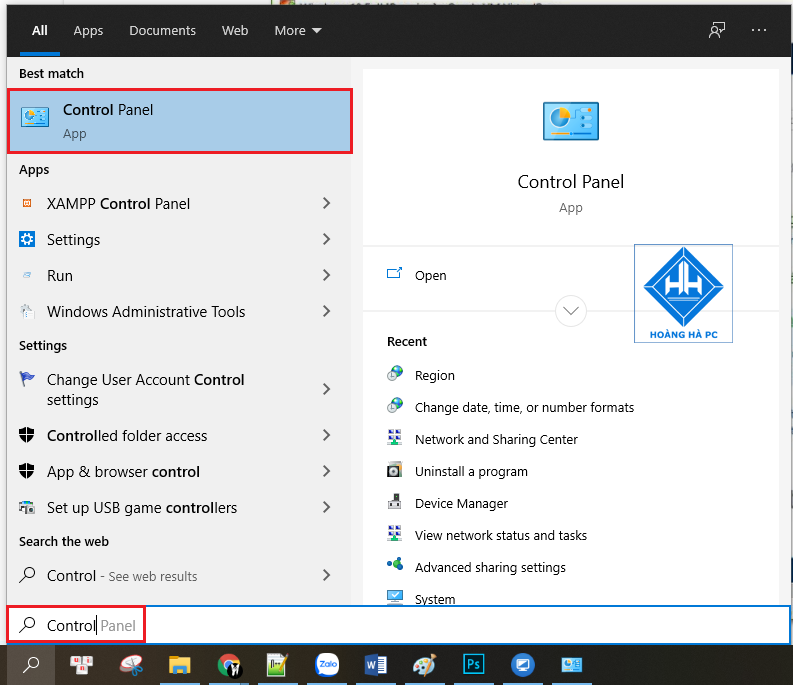Image resolution: width=793 pixels, height=685 pixels.
Task: Click the User Account Control flag icon
Action: point(27,378)
